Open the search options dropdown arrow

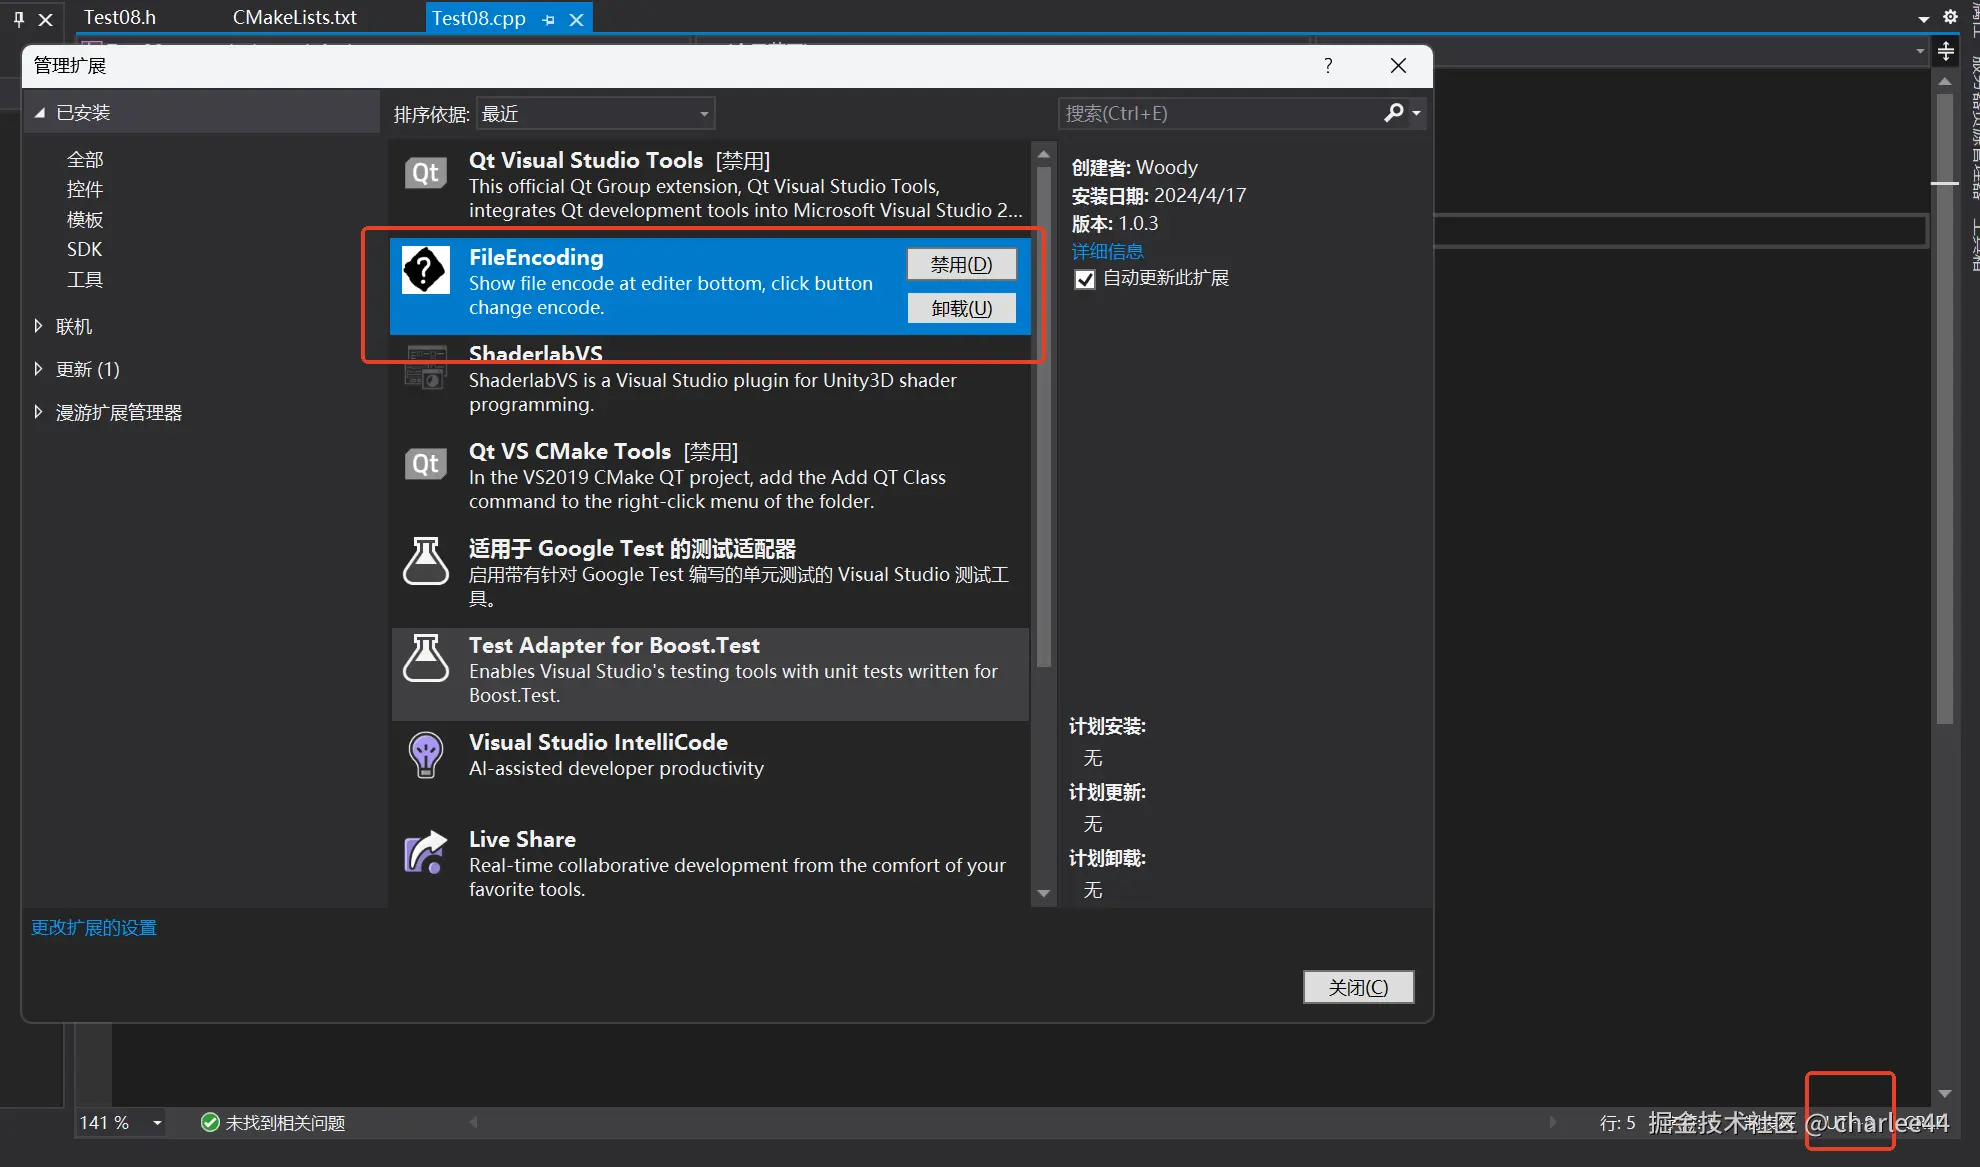[1416, 113]
